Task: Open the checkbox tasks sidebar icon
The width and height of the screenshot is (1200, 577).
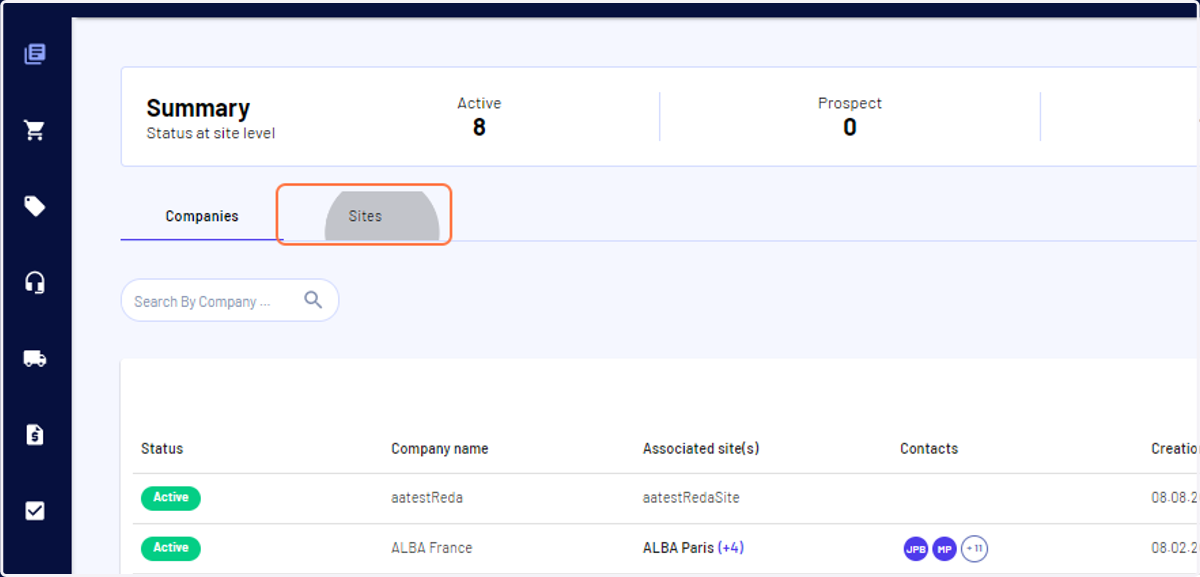Action: pyautogui.click(x=35, y=510)
